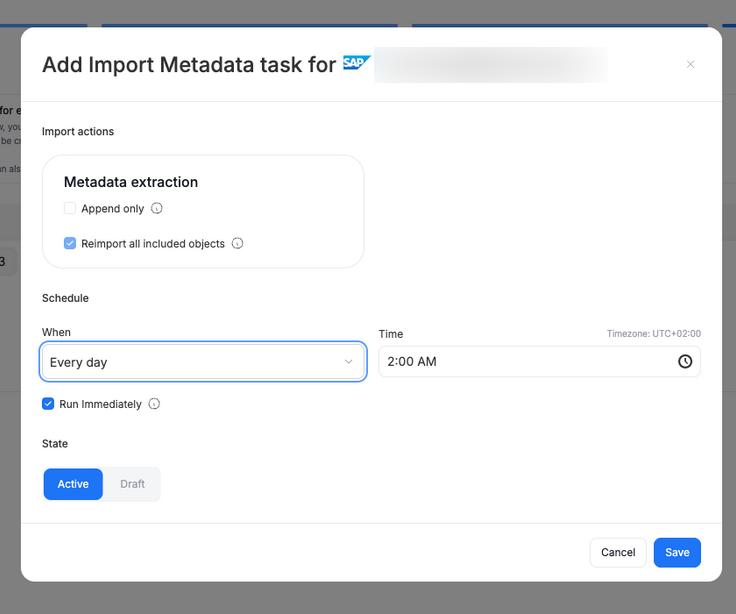Show info for Append only option
Screen dimensions: 736x614
[157, 208]
